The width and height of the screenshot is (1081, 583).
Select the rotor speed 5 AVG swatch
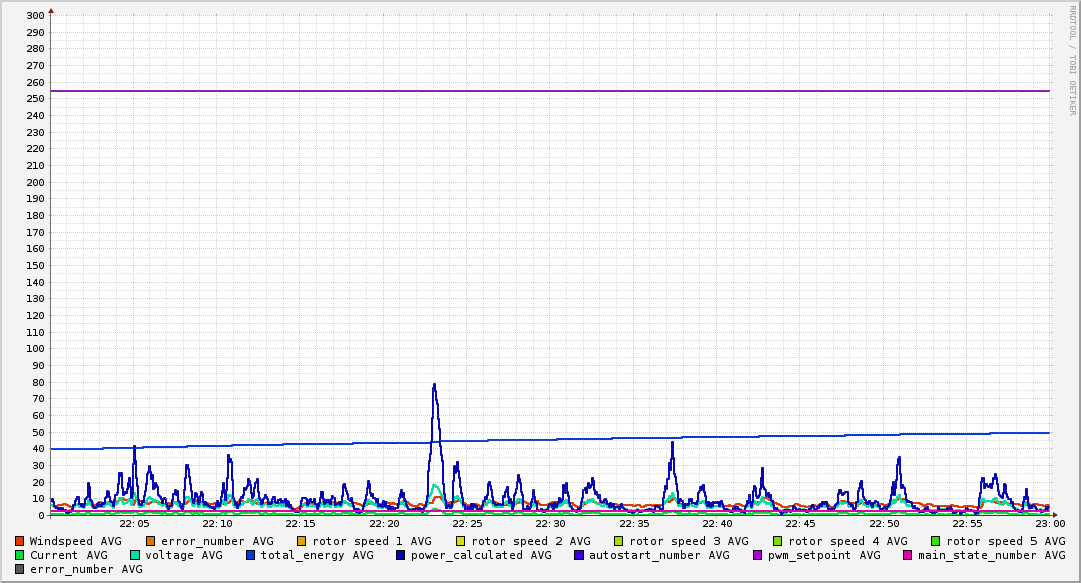point(936,541)
